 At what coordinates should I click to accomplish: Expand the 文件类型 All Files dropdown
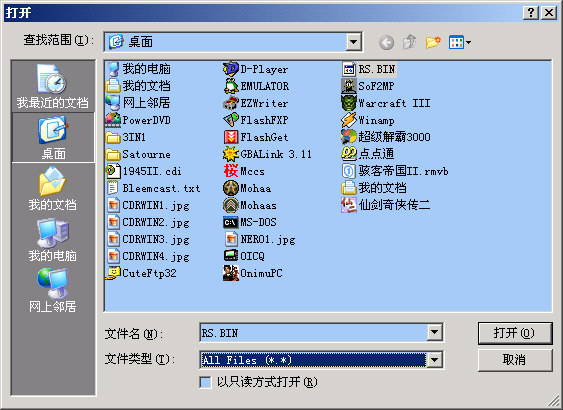click(x=434, y=360)
